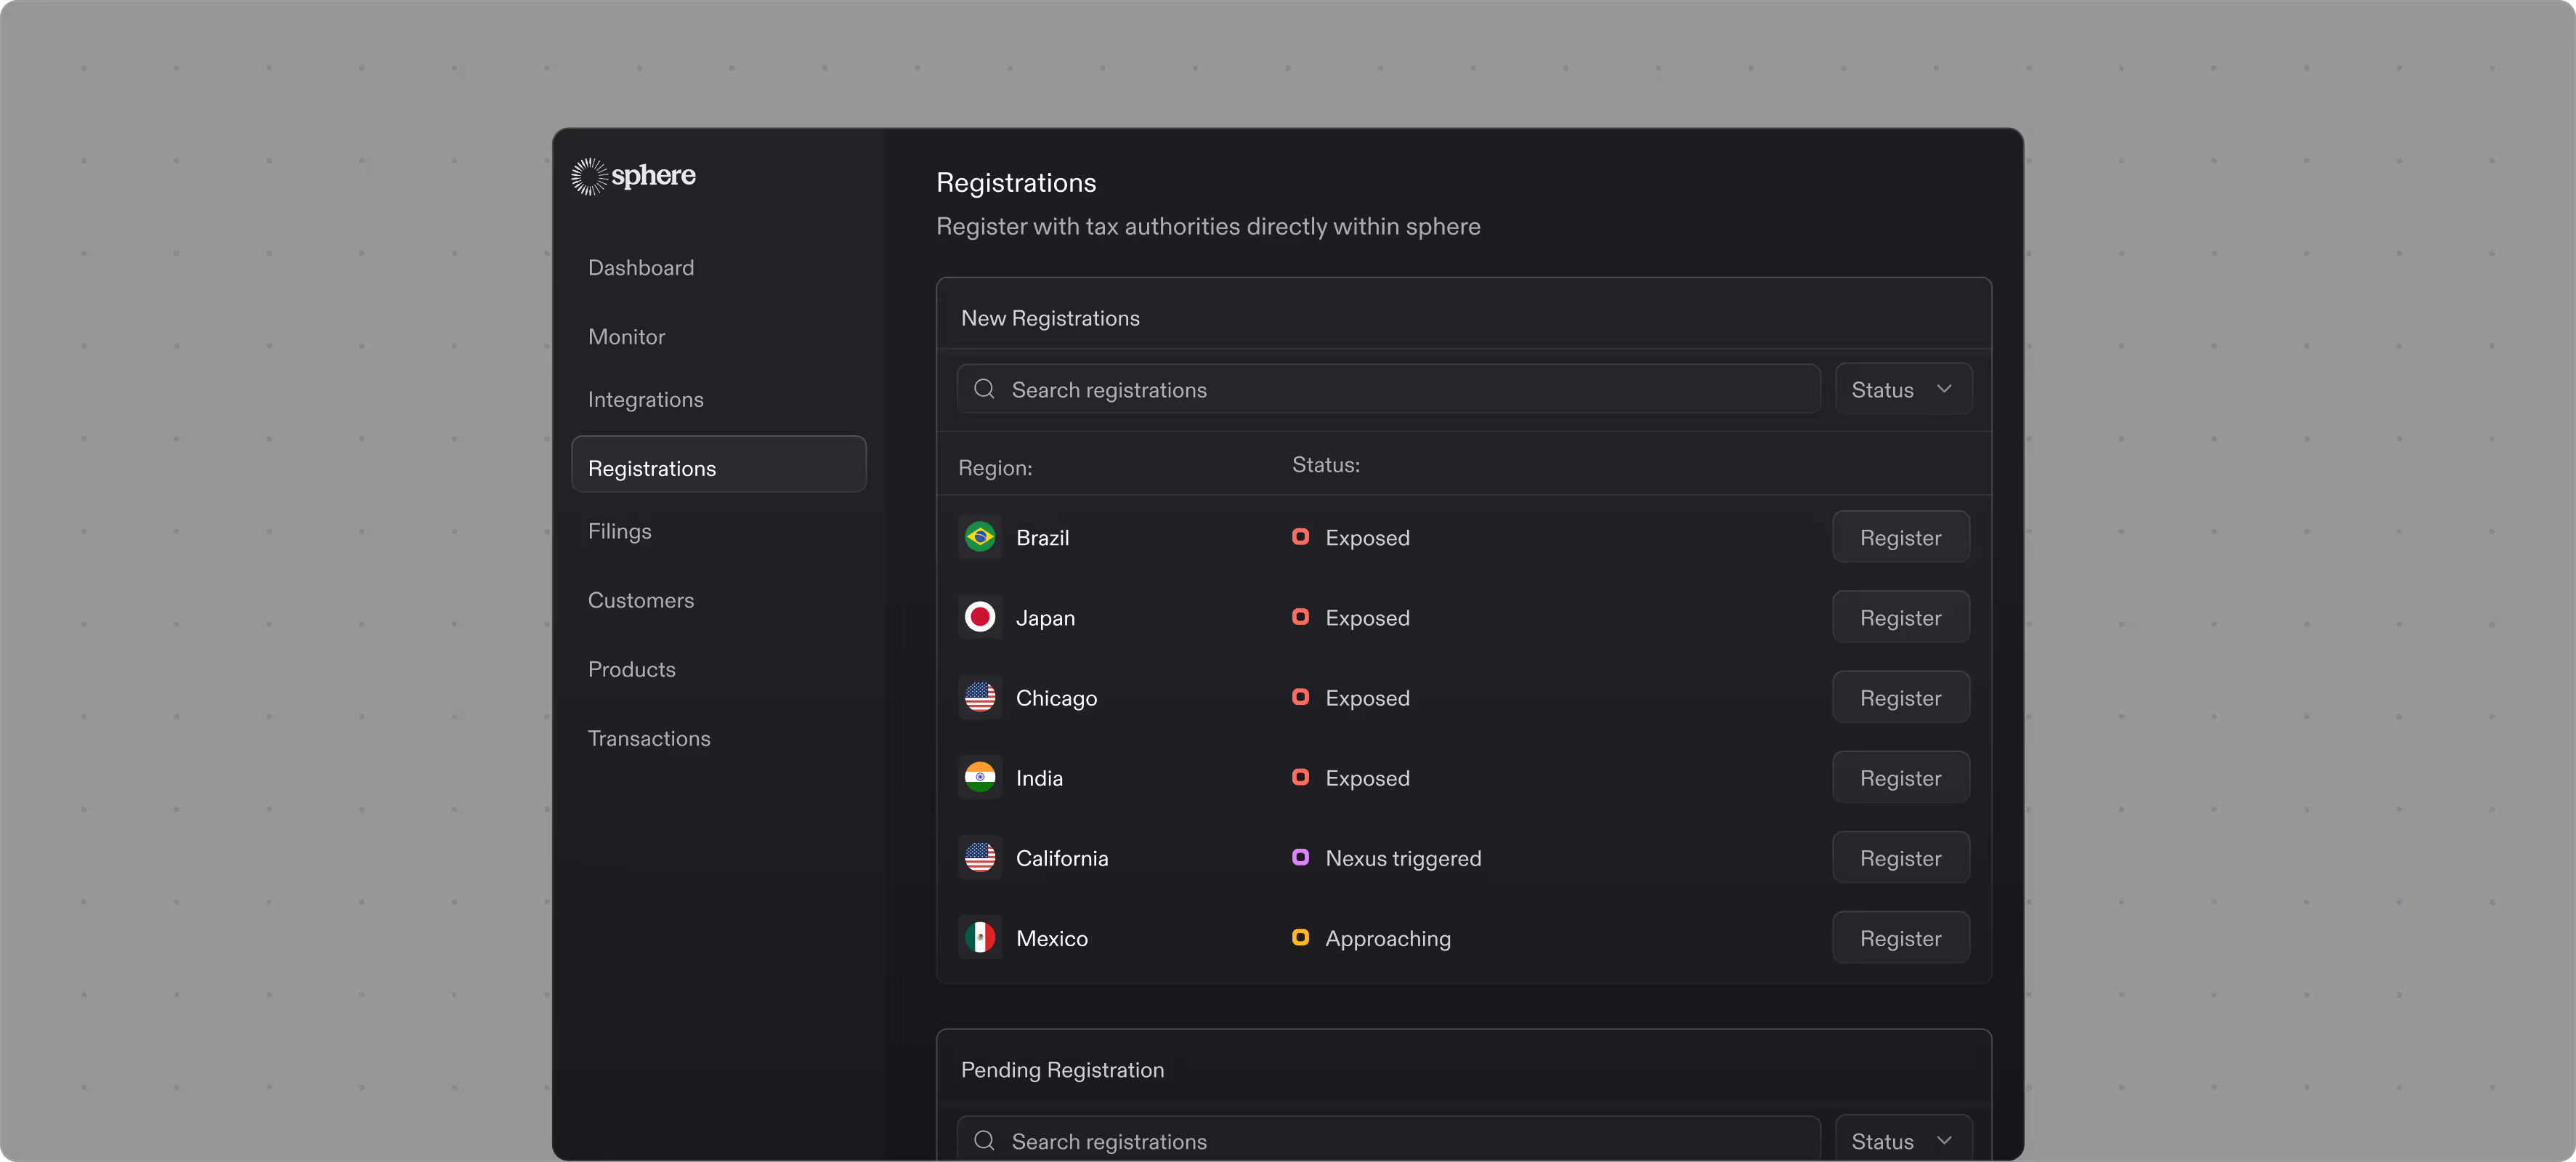Click the US flag beside Chicago
This screenshot has width=2576, height=1162.
[979, 697]
